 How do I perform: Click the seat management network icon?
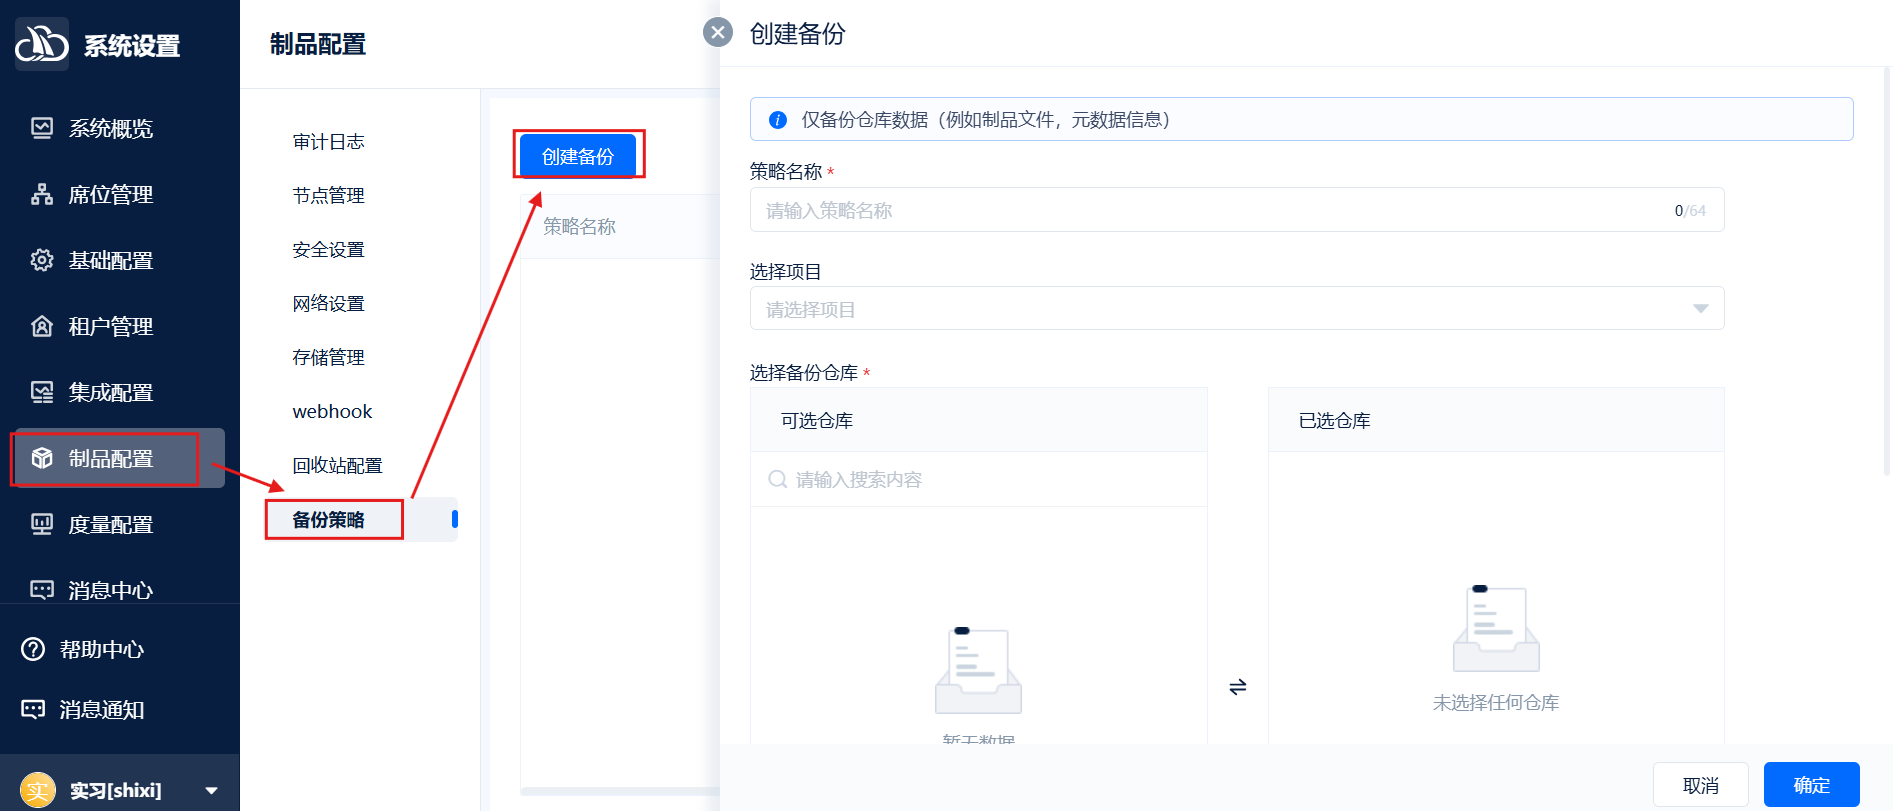(42, 194)
